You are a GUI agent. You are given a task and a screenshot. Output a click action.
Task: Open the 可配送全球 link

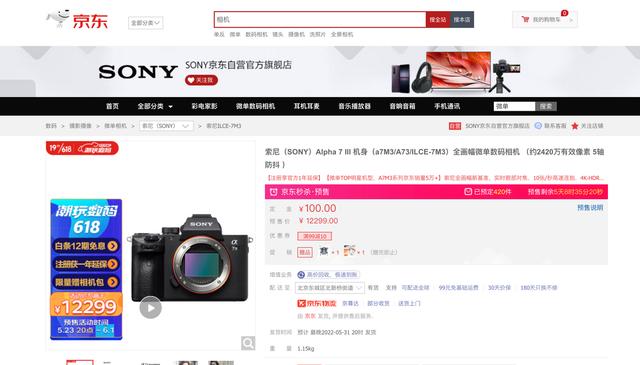point(415,288)
